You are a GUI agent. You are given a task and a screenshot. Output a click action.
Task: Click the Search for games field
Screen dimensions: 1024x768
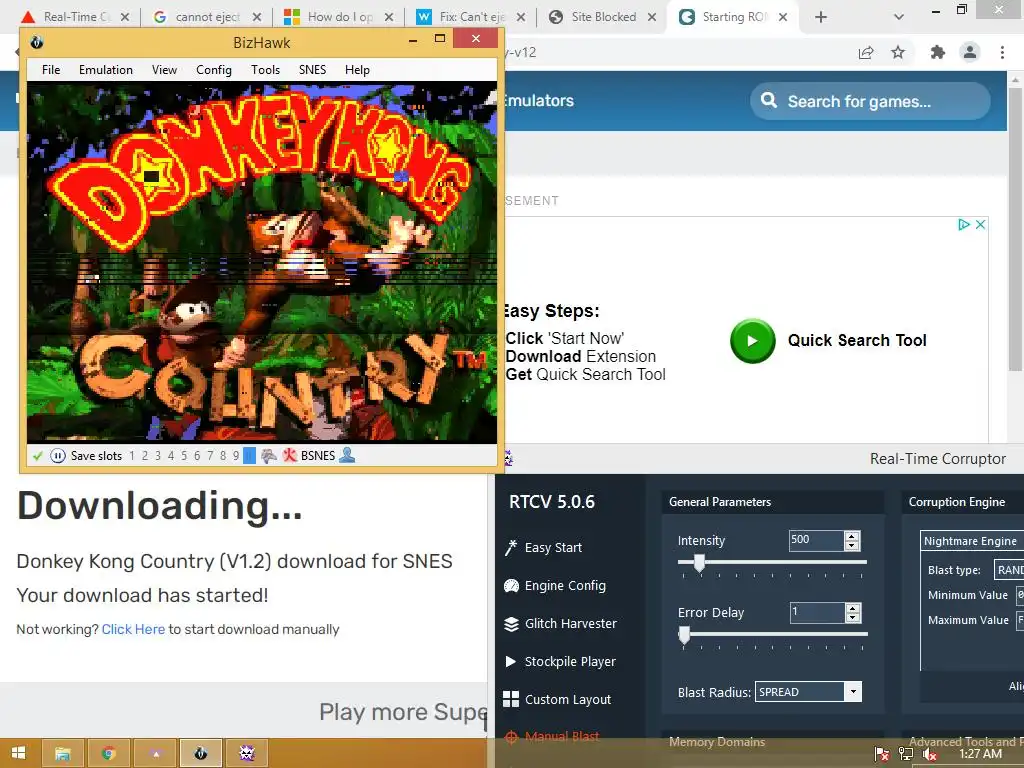(x=870, y=101)
